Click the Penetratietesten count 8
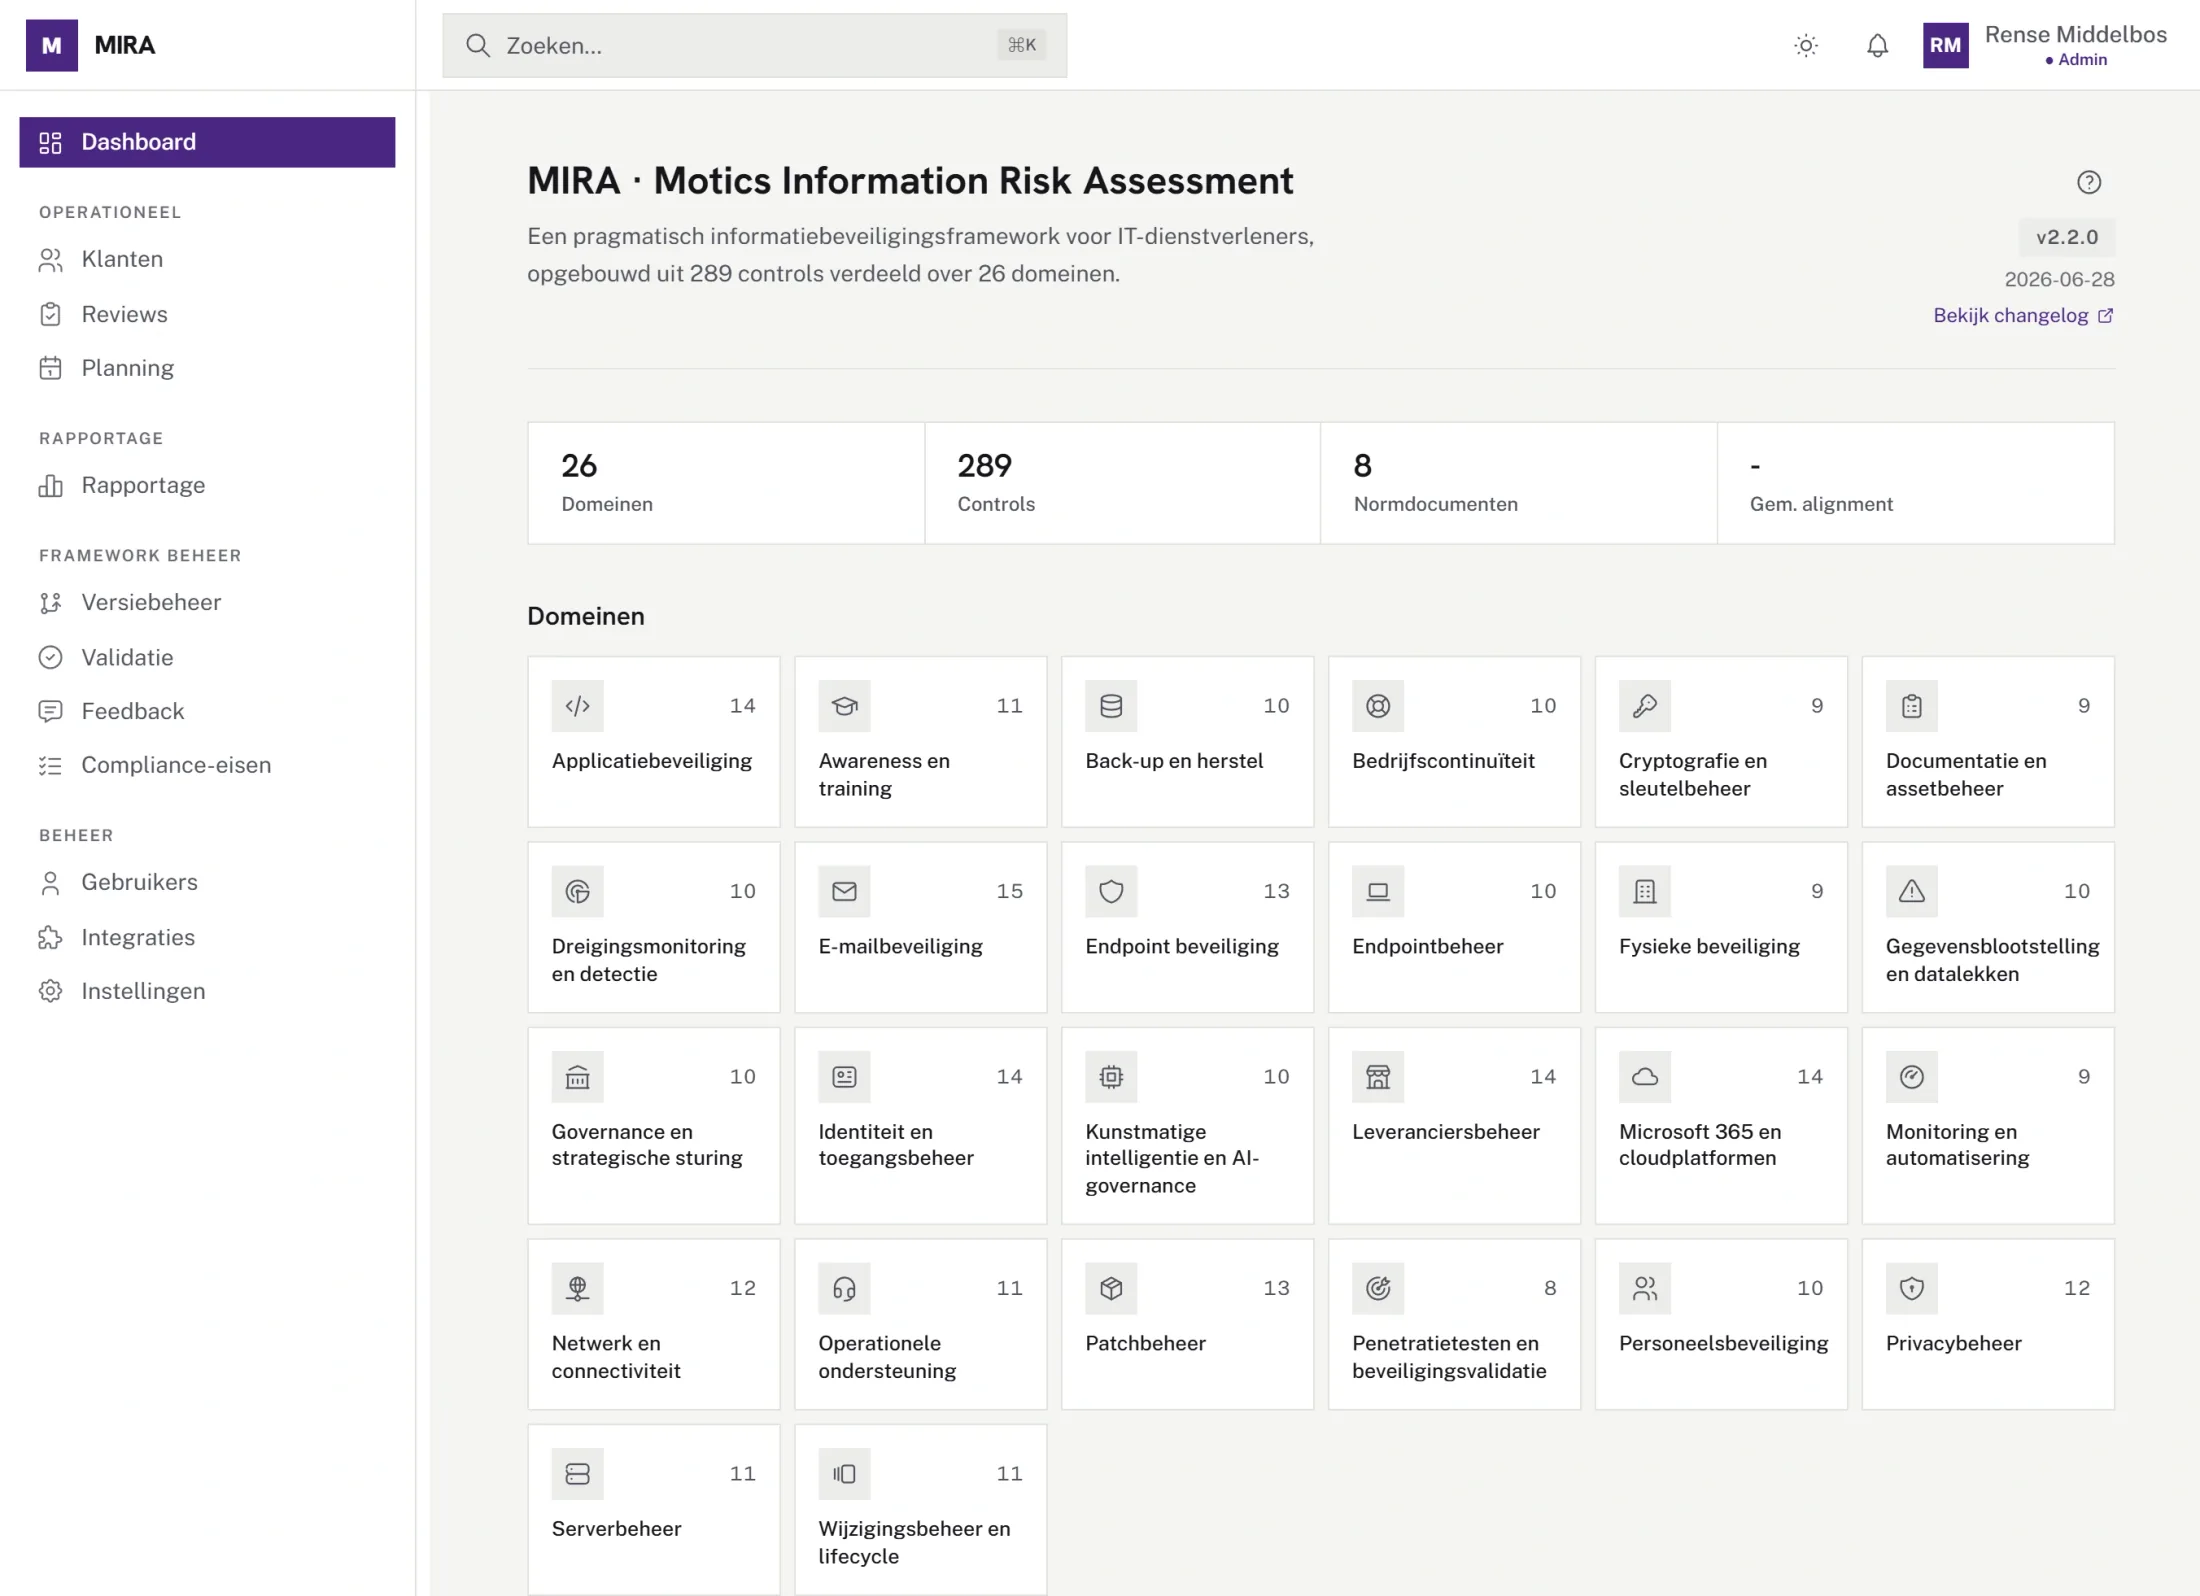The width and height of the screenshot is (2200, 1596). coord(1550,1288)
